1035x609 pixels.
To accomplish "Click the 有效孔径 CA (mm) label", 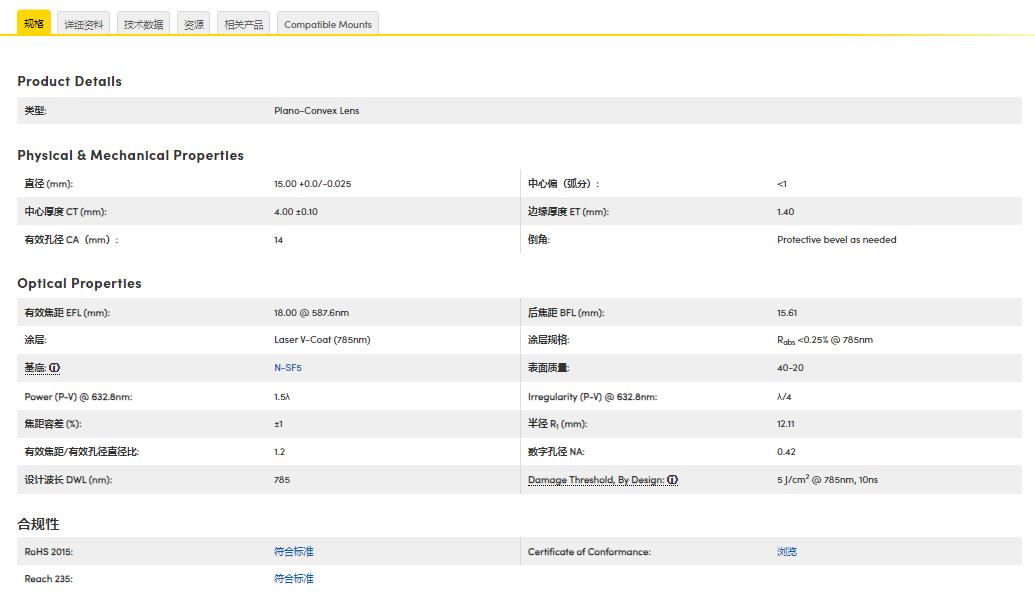I will (71, 240).
